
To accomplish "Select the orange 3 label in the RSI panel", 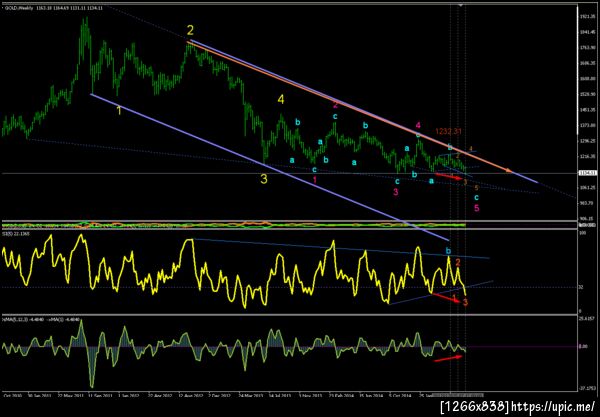I will point(465,303).
